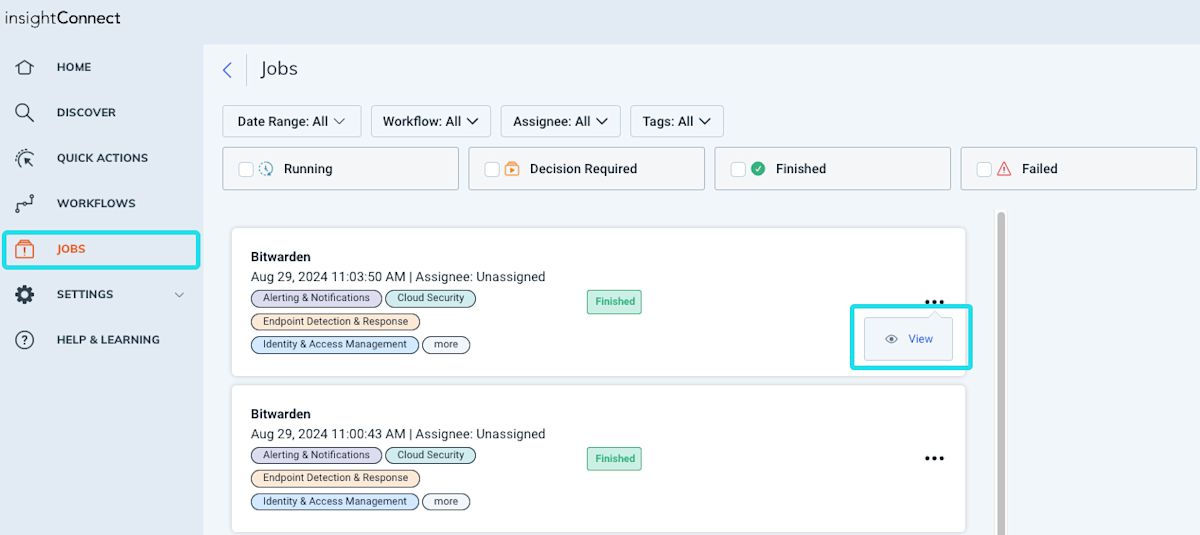
Task: Select Jobs in the sidebar
Action: [101, 249]
